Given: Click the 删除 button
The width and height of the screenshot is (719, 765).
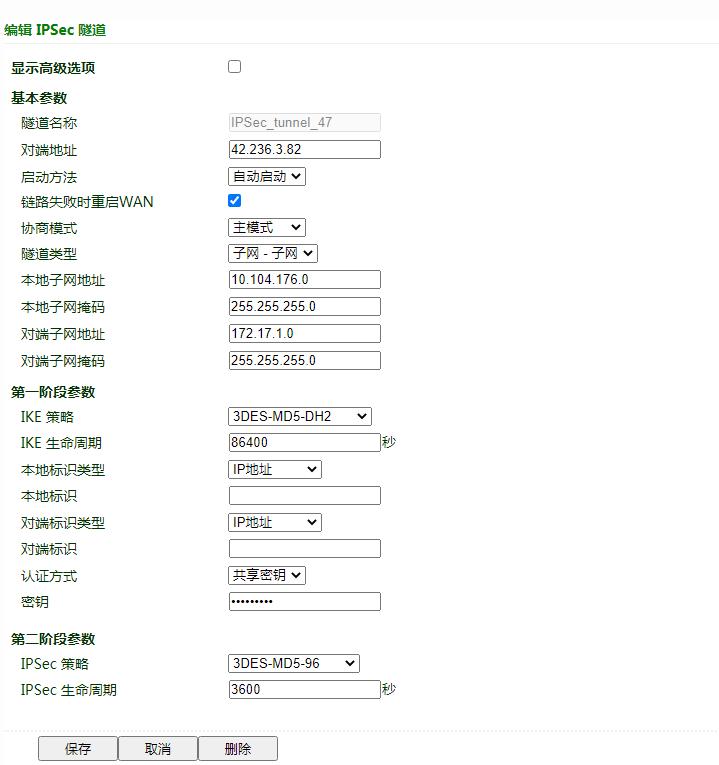Looking at the screenshot, I should 238,749.
